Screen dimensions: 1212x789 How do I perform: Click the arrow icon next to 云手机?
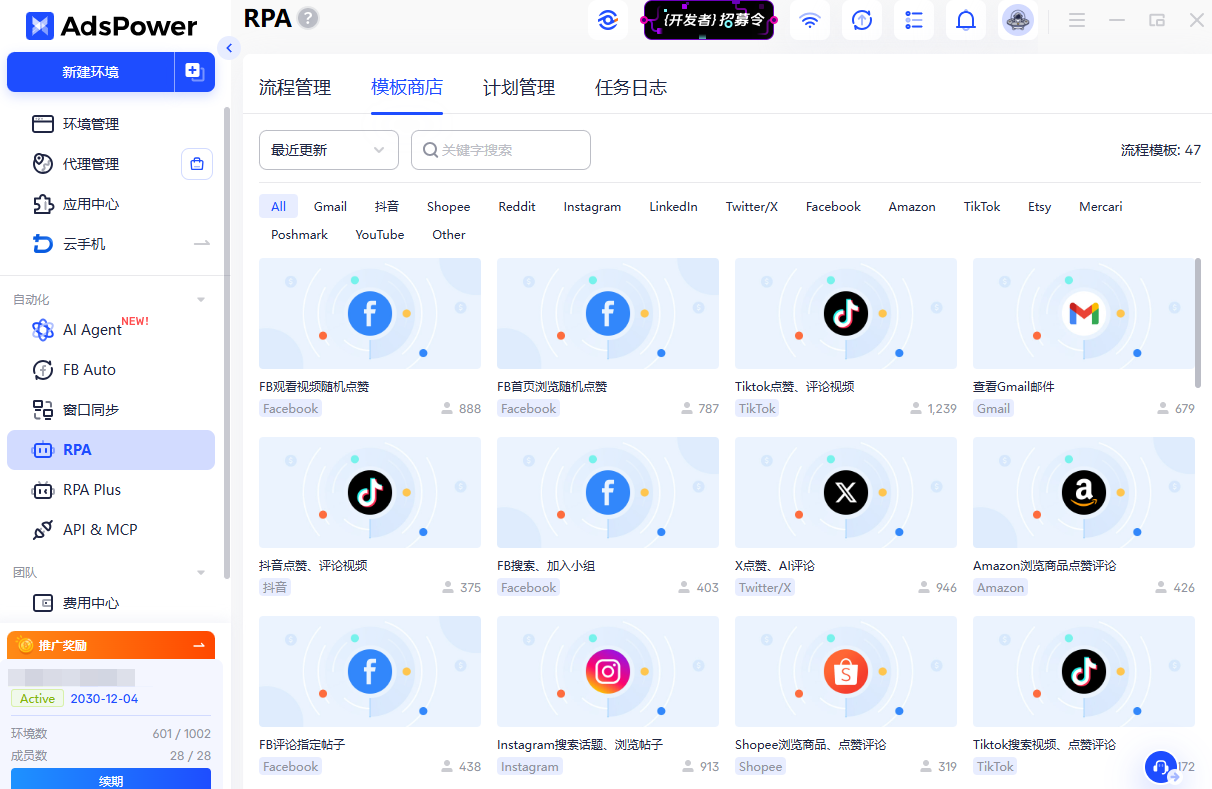click(202, 243)
